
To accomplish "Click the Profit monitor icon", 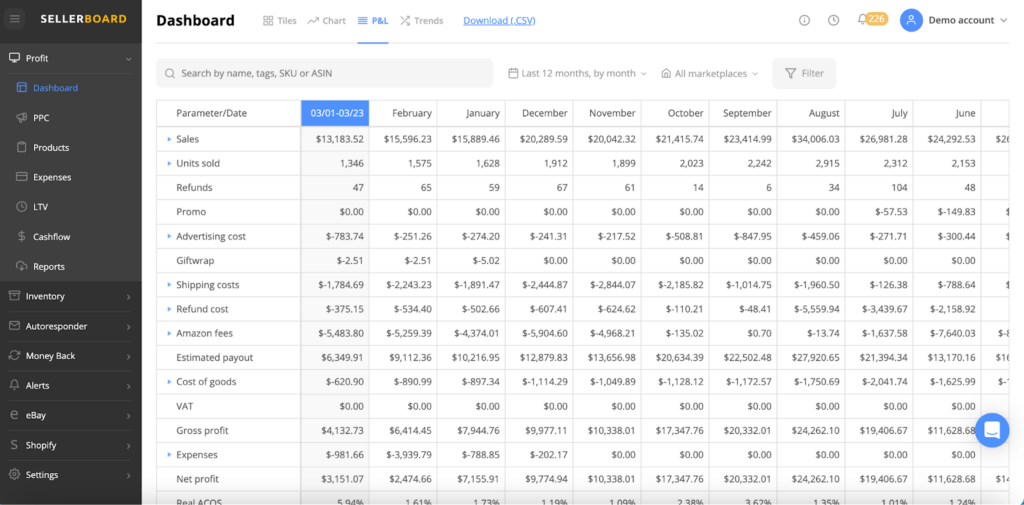I will 14,58.
